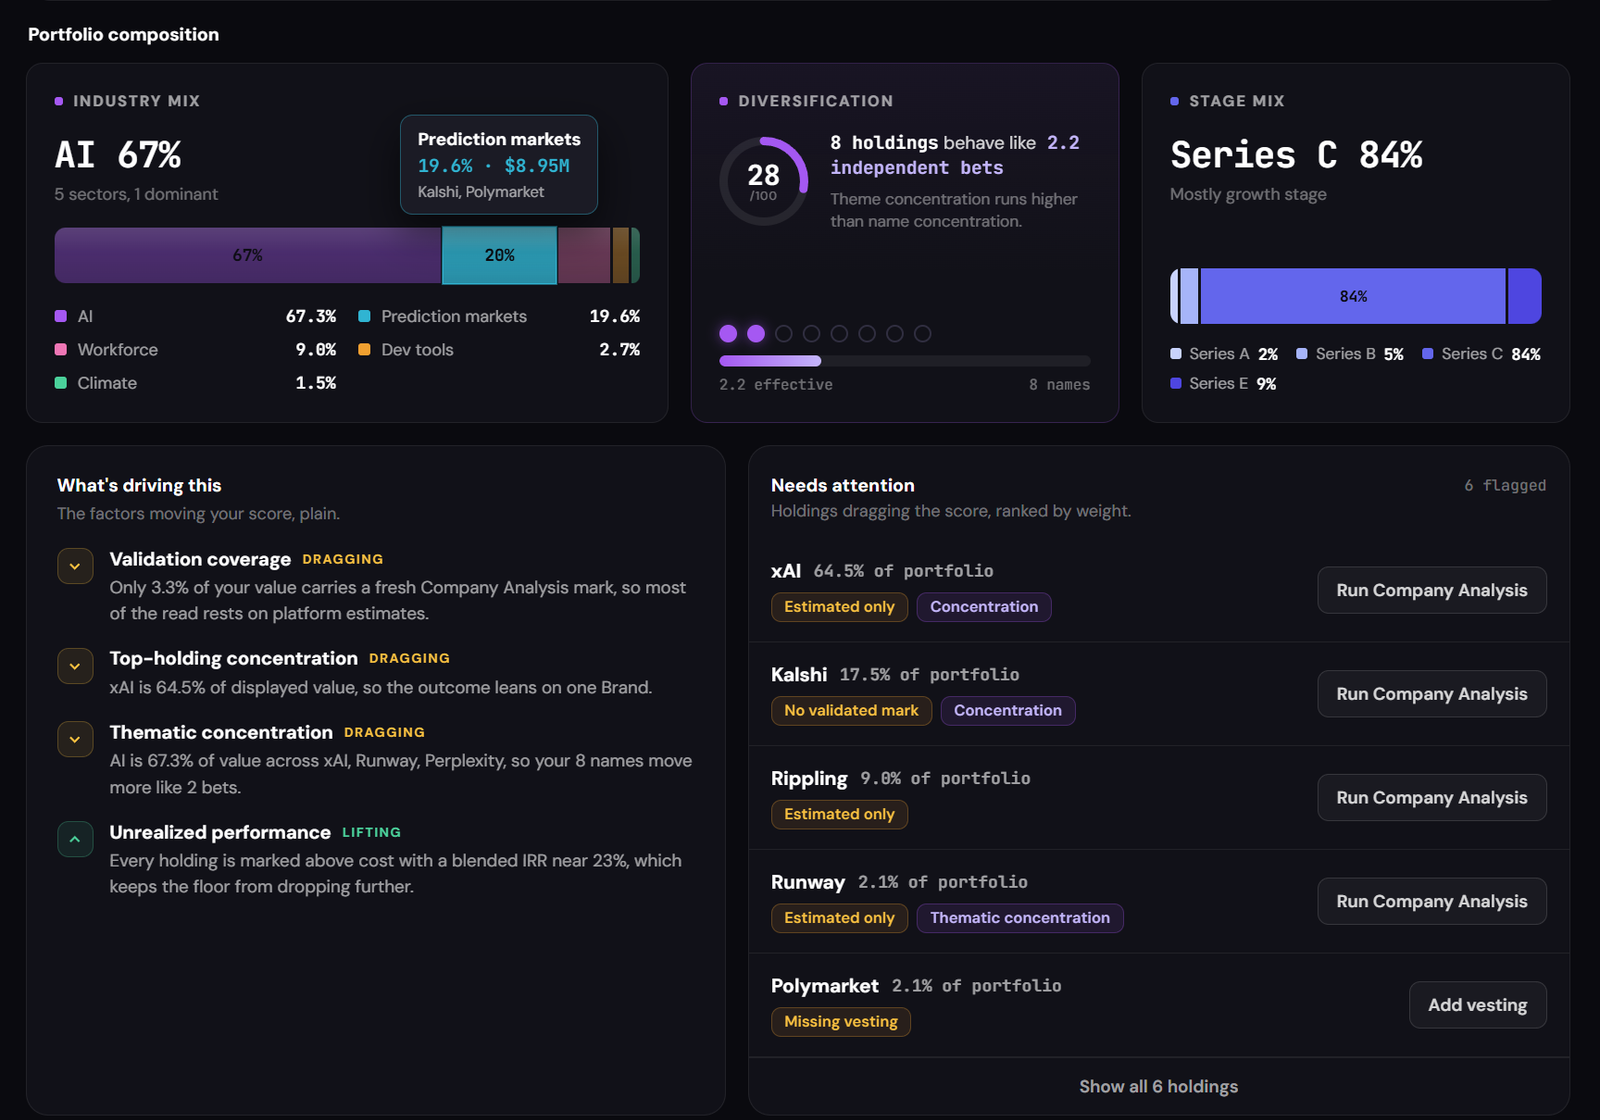This screenshot has height=1120, width=1600.
Task: Click Runway's Estimated only tag
Action: [x=839, y=918]
